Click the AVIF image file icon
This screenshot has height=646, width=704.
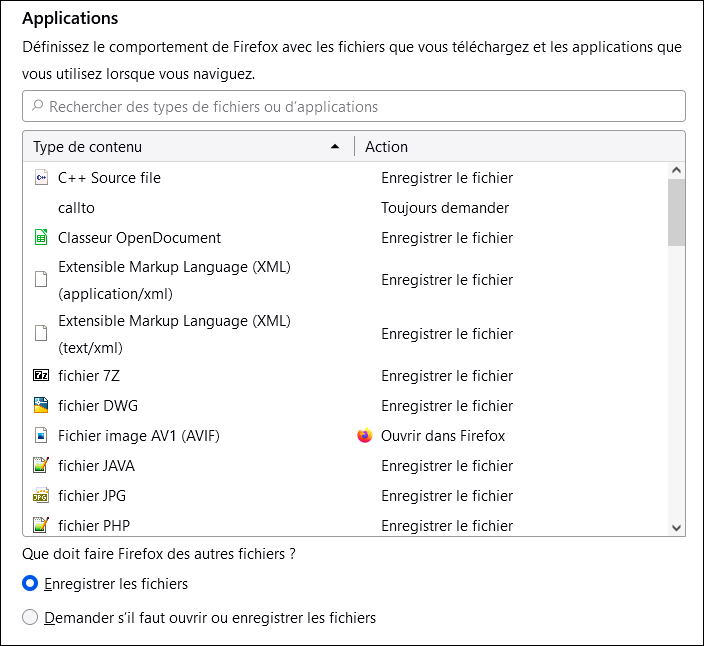coord(41,435)
